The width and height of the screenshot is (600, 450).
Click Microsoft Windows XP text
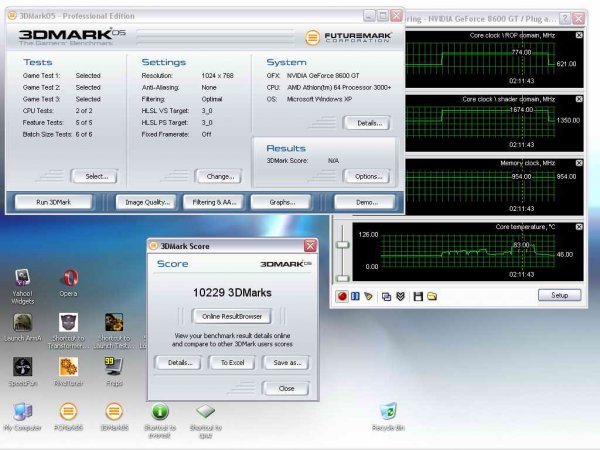tap(319, 99)
